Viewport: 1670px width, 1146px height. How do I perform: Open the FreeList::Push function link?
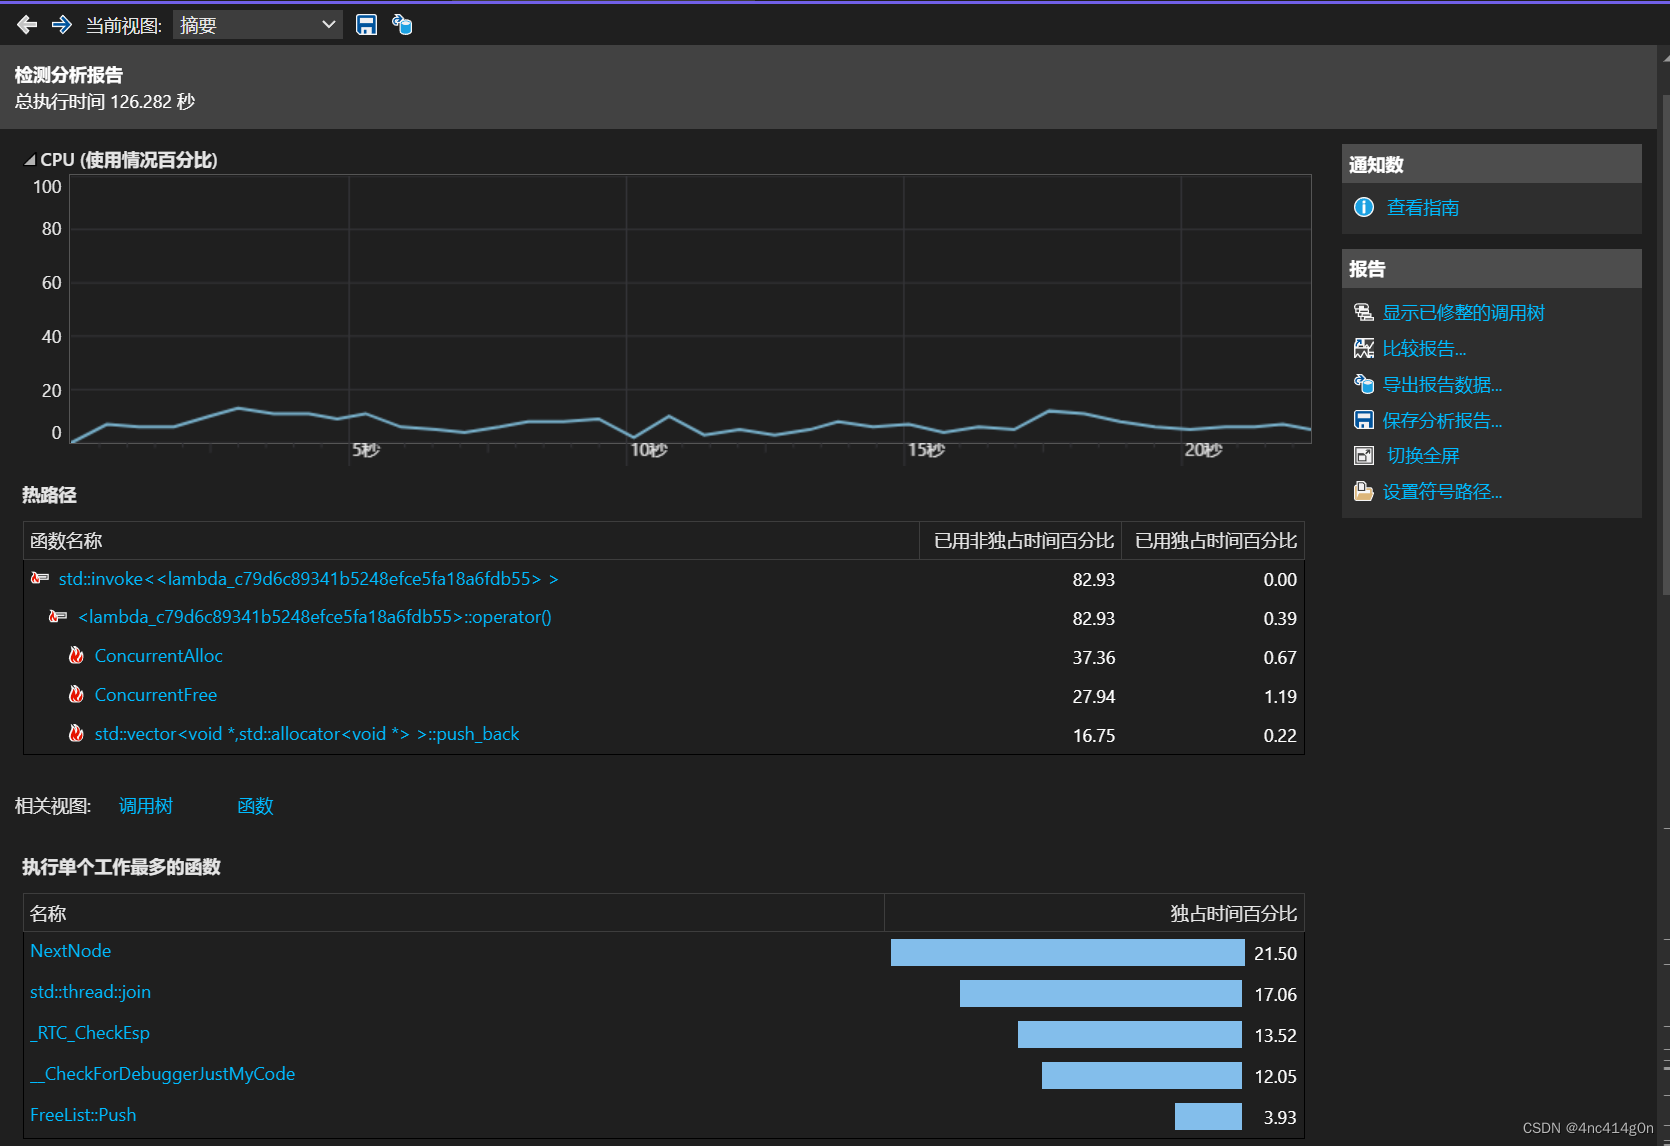click(83, 1115)
